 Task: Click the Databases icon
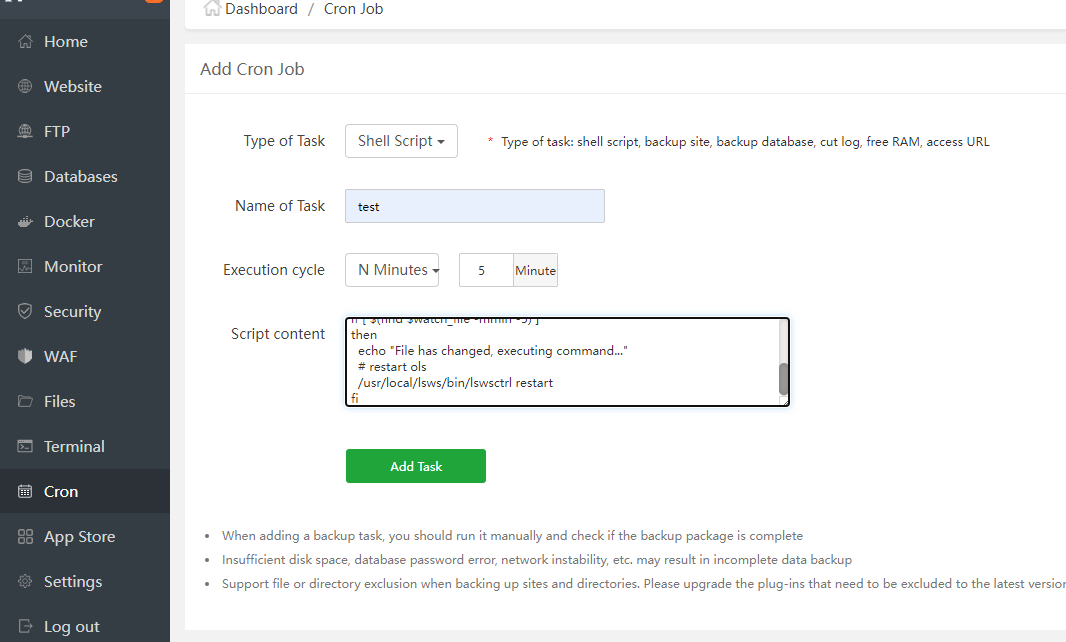[x=26, y=177]
